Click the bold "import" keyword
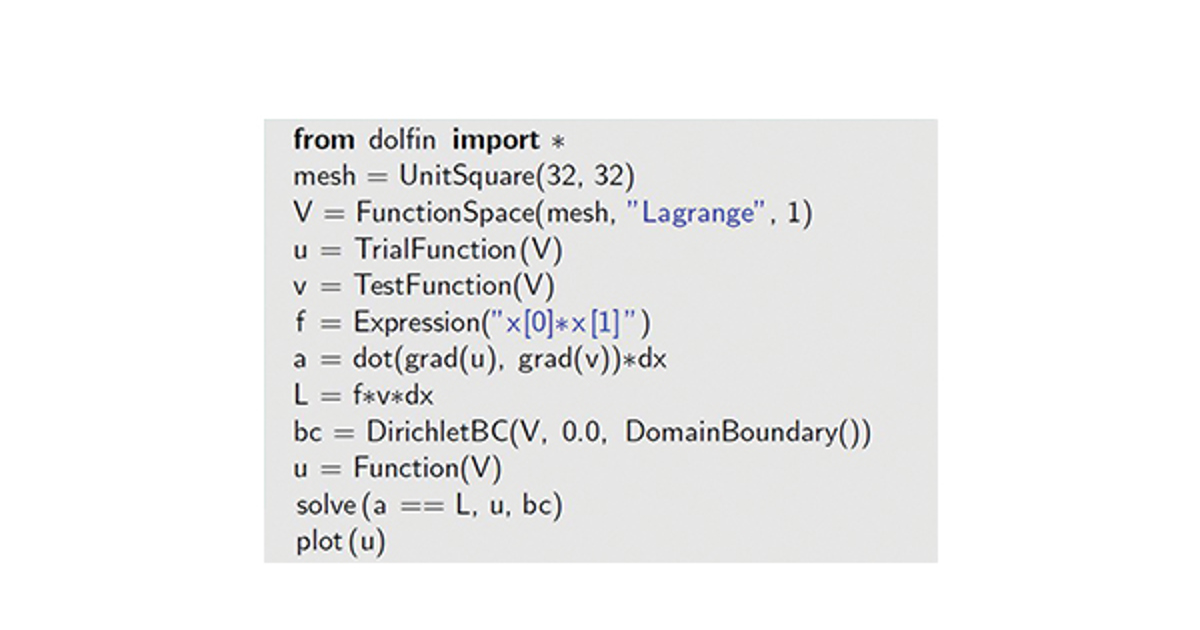The width and height of the screenshot is (1200, 630). point(495,140)
